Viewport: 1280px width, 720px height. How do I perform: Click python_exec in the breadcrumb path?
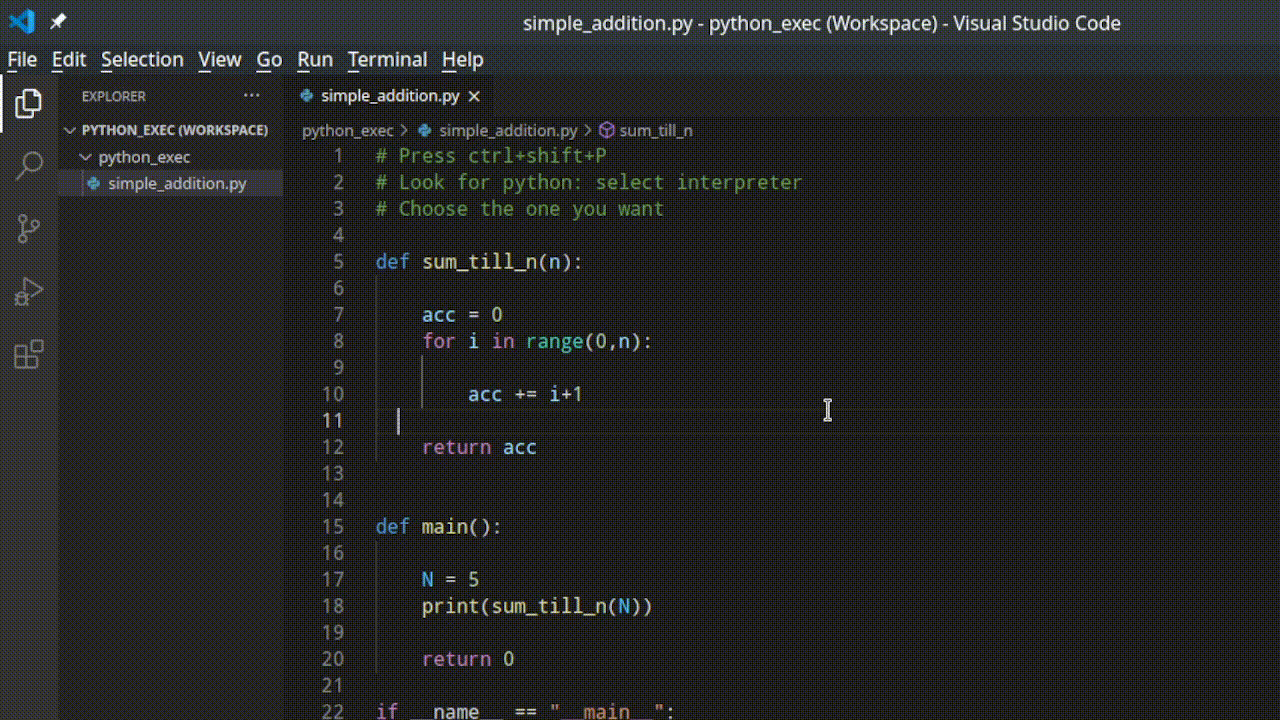[x=348, y=130]
